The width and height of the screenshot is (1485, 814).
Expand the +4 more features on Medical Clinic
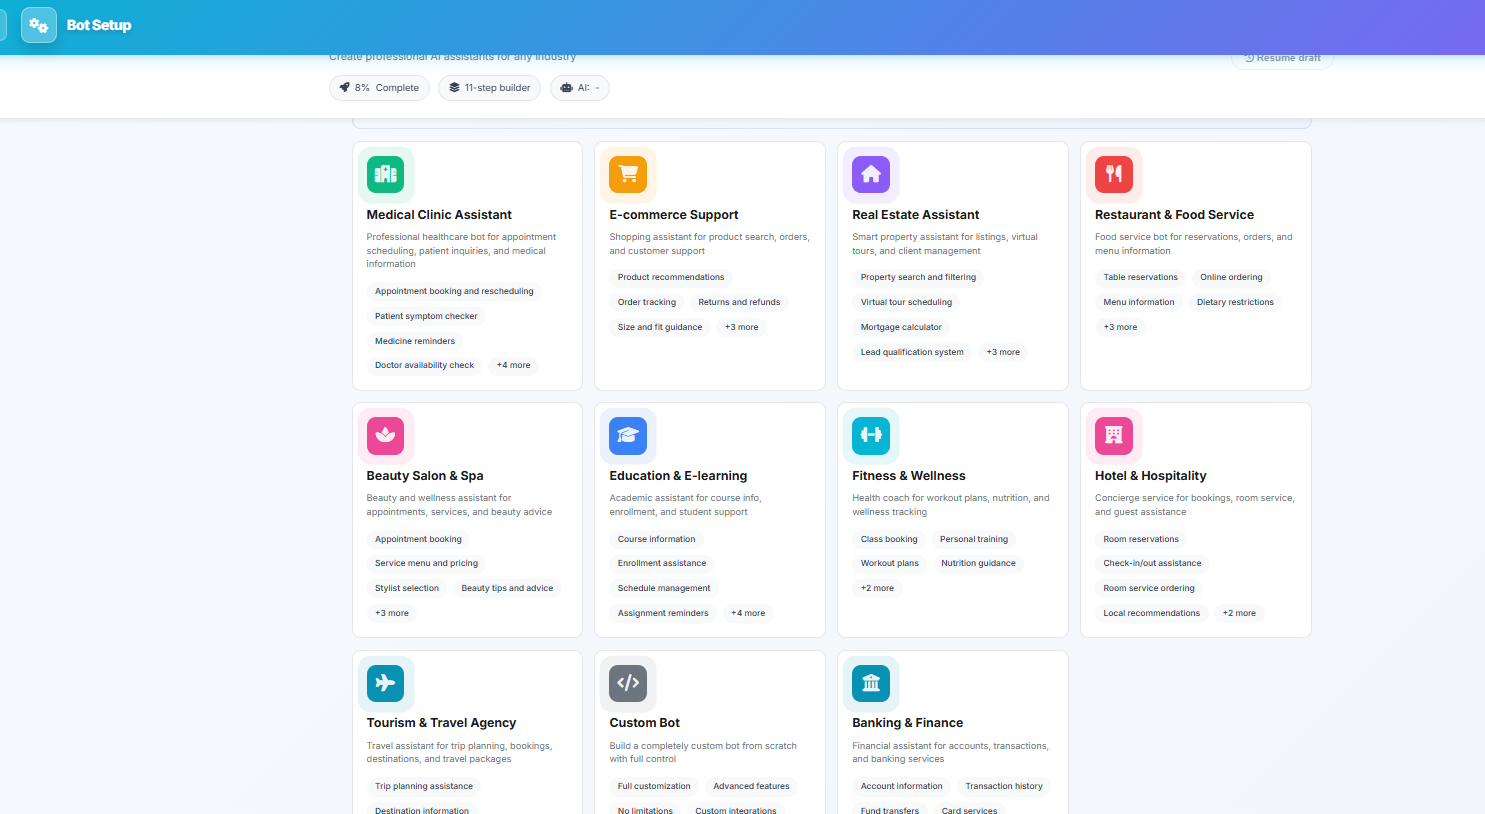[x=513, y=365]
